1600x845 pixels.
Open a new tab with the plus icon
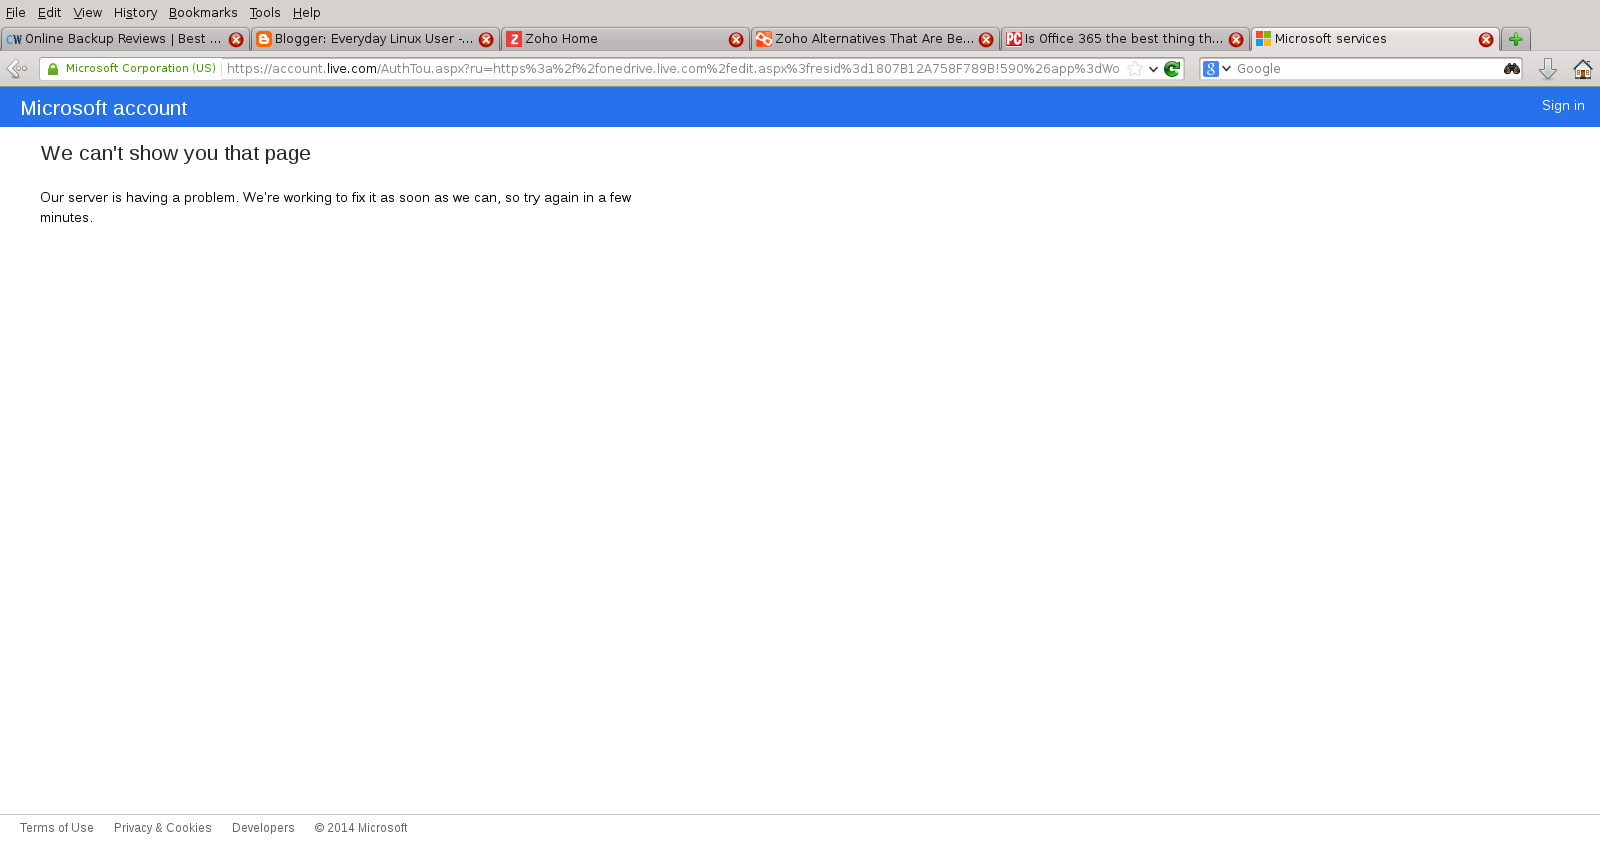1515,39
